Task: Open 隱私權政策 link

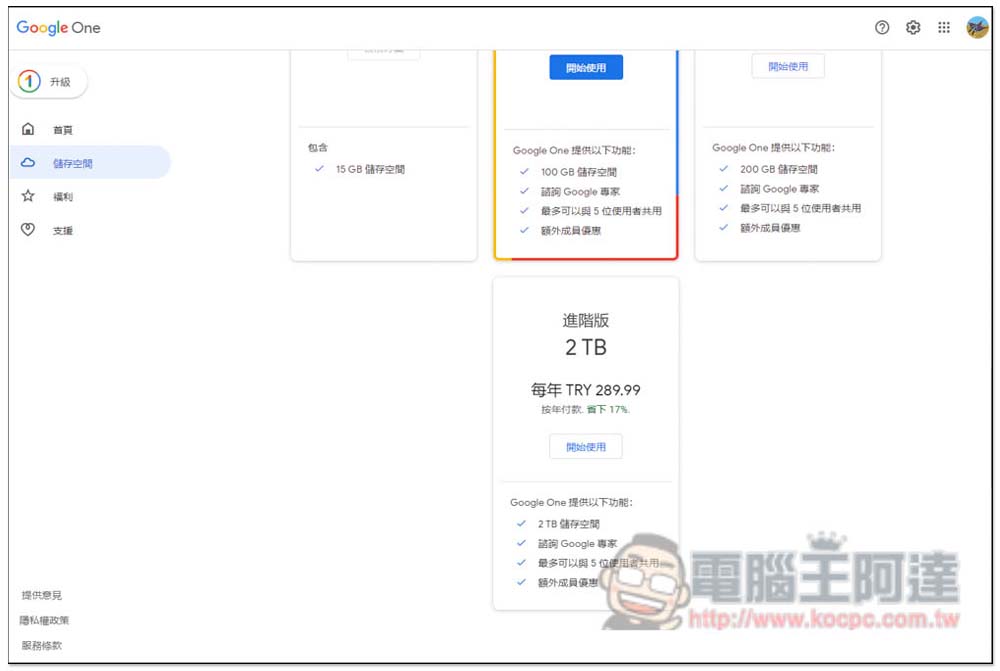Action: (x=44, y=620)
